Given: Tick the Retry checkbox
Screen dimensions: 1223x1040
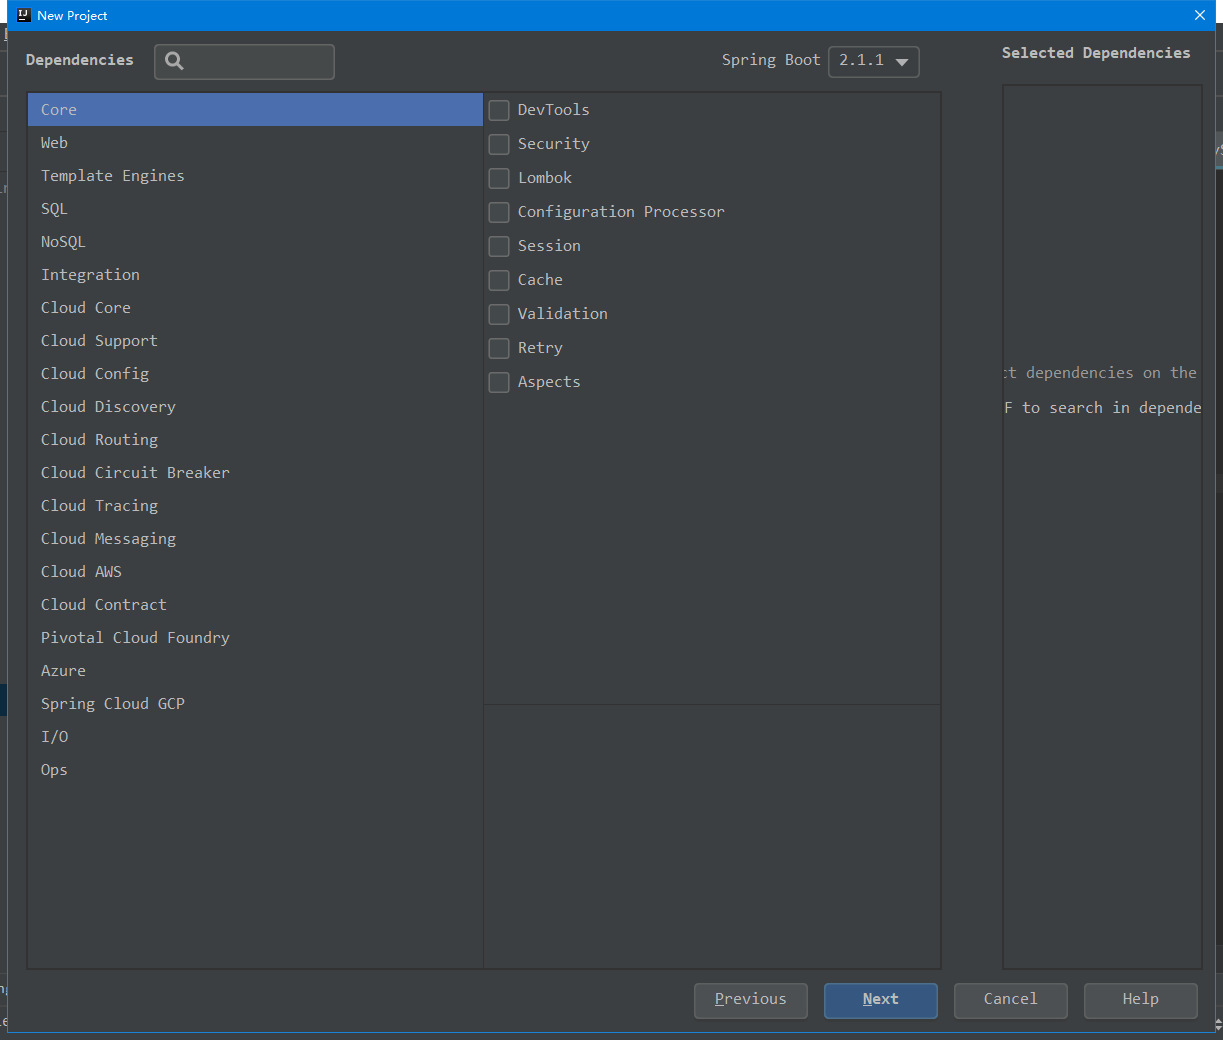Looking at the screenshot, I should 499,348.
